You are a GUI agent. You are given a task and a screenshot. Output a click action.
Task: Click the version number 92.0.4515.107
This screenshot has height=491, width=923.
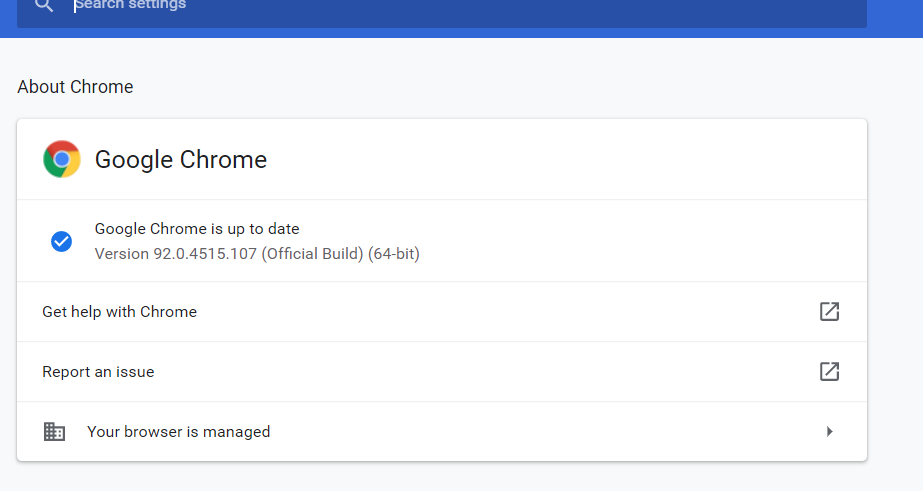coord(204,254)
